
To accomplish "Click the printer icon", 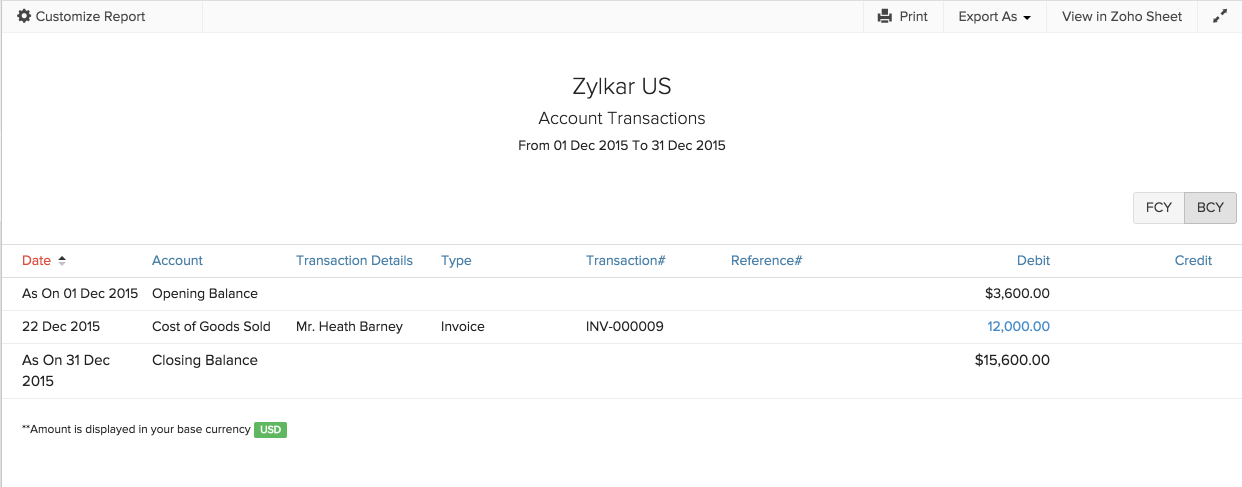I will point(884,16).
